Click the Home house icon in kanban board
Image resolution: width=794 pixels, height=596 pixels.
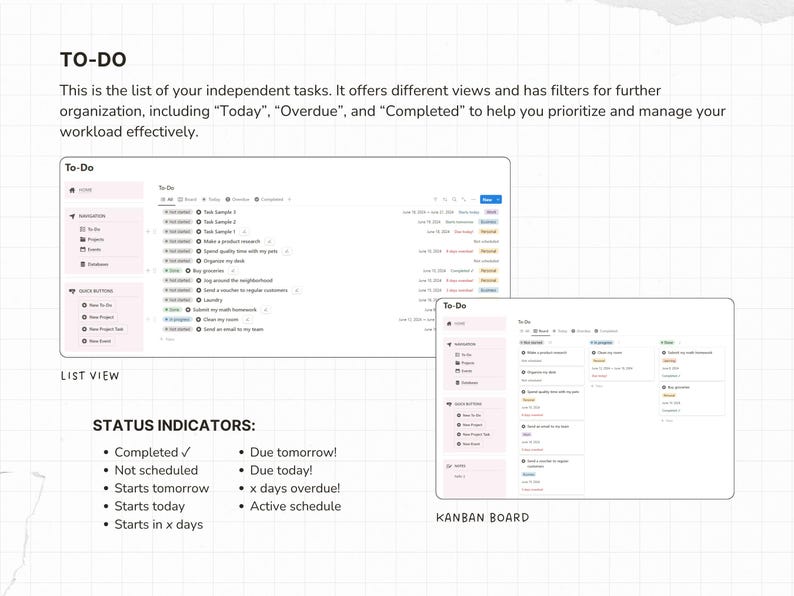click(449, 324)
